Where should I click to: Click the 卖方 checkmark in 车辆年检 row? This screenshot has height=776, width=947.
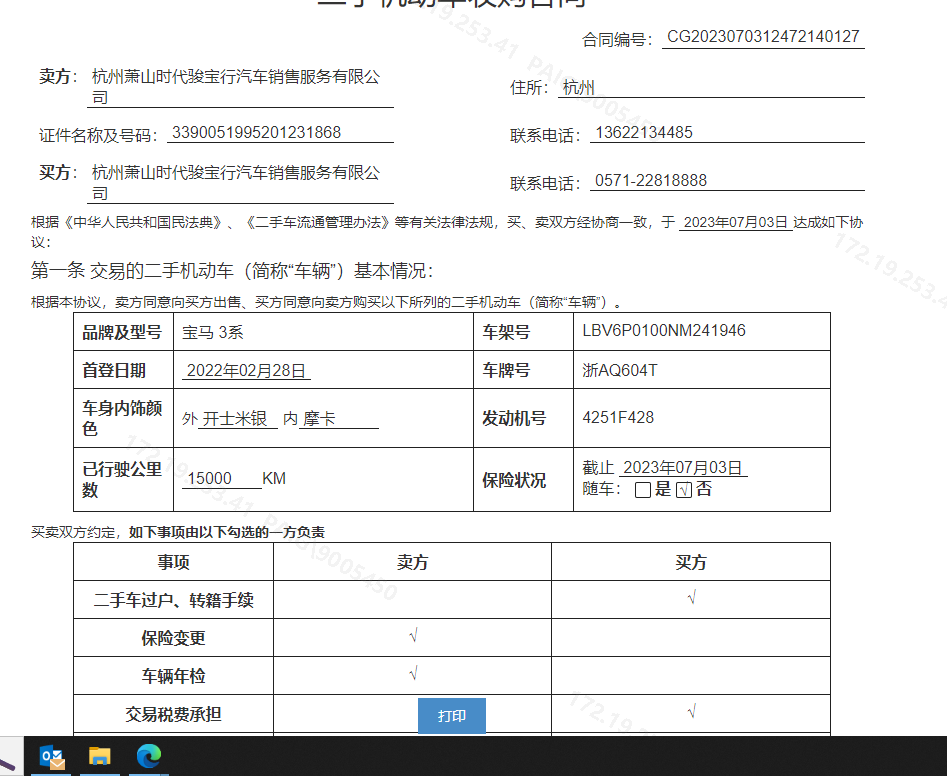413,674
